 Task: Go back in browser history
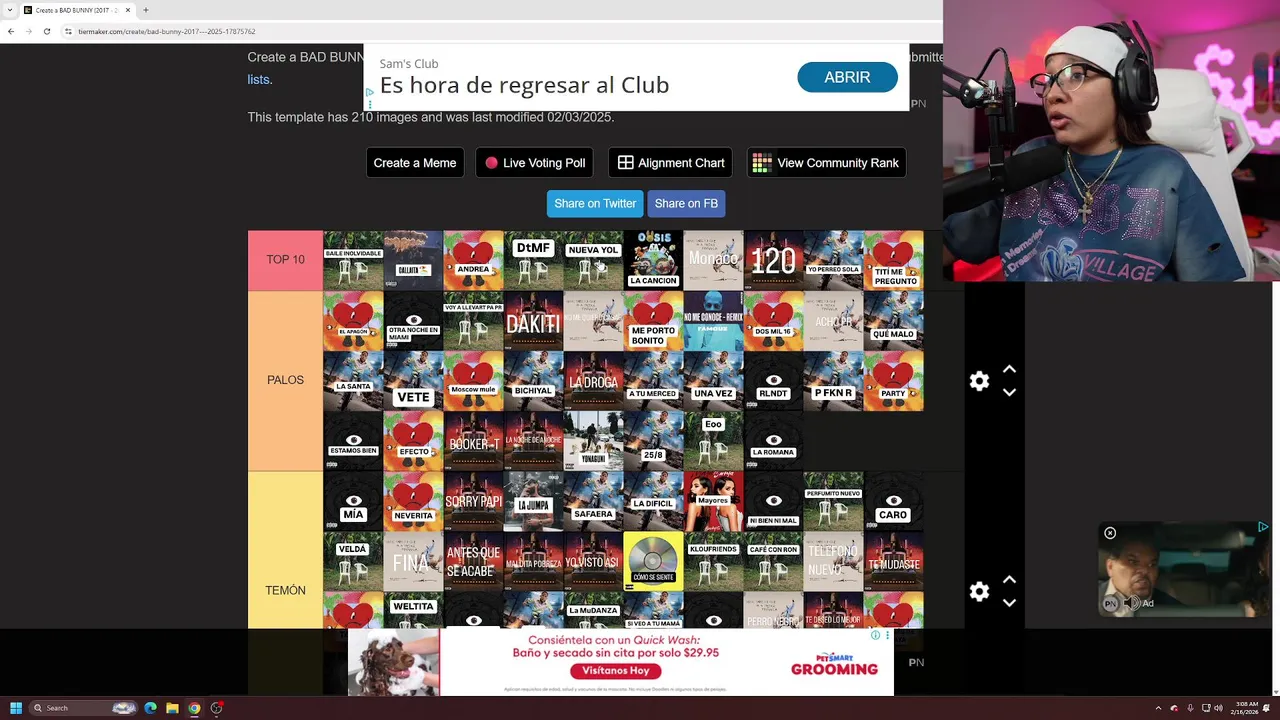[11, 31]
